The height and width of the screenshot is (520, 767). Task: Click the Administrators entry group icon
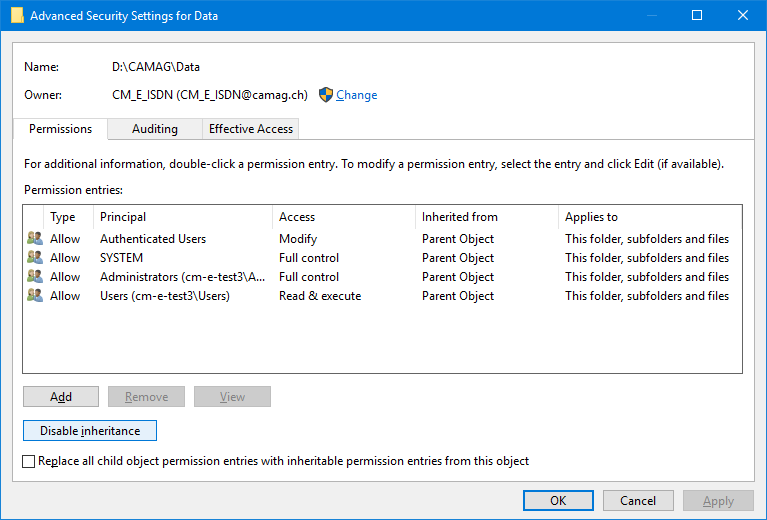[x=35, y=277]
